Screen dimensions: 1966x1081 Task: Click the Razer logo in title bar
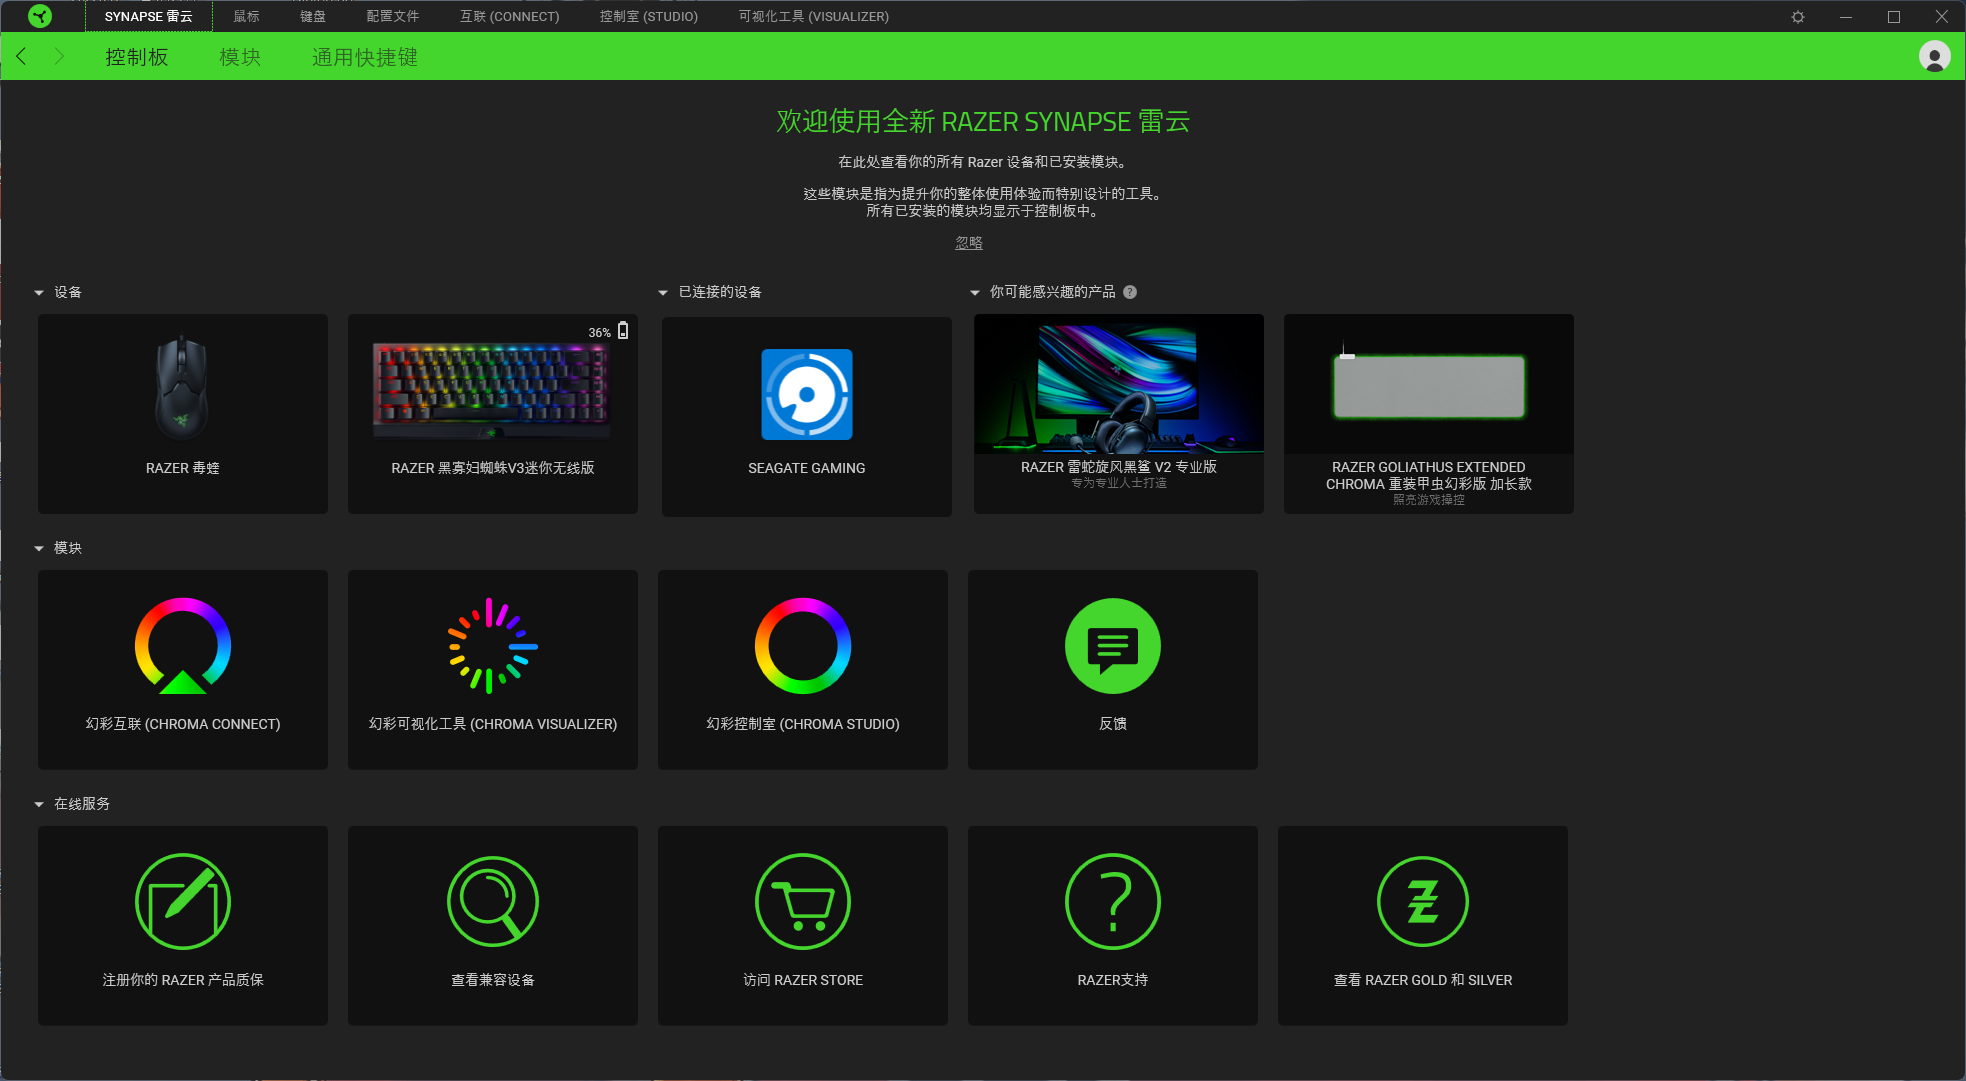point(40,16)
